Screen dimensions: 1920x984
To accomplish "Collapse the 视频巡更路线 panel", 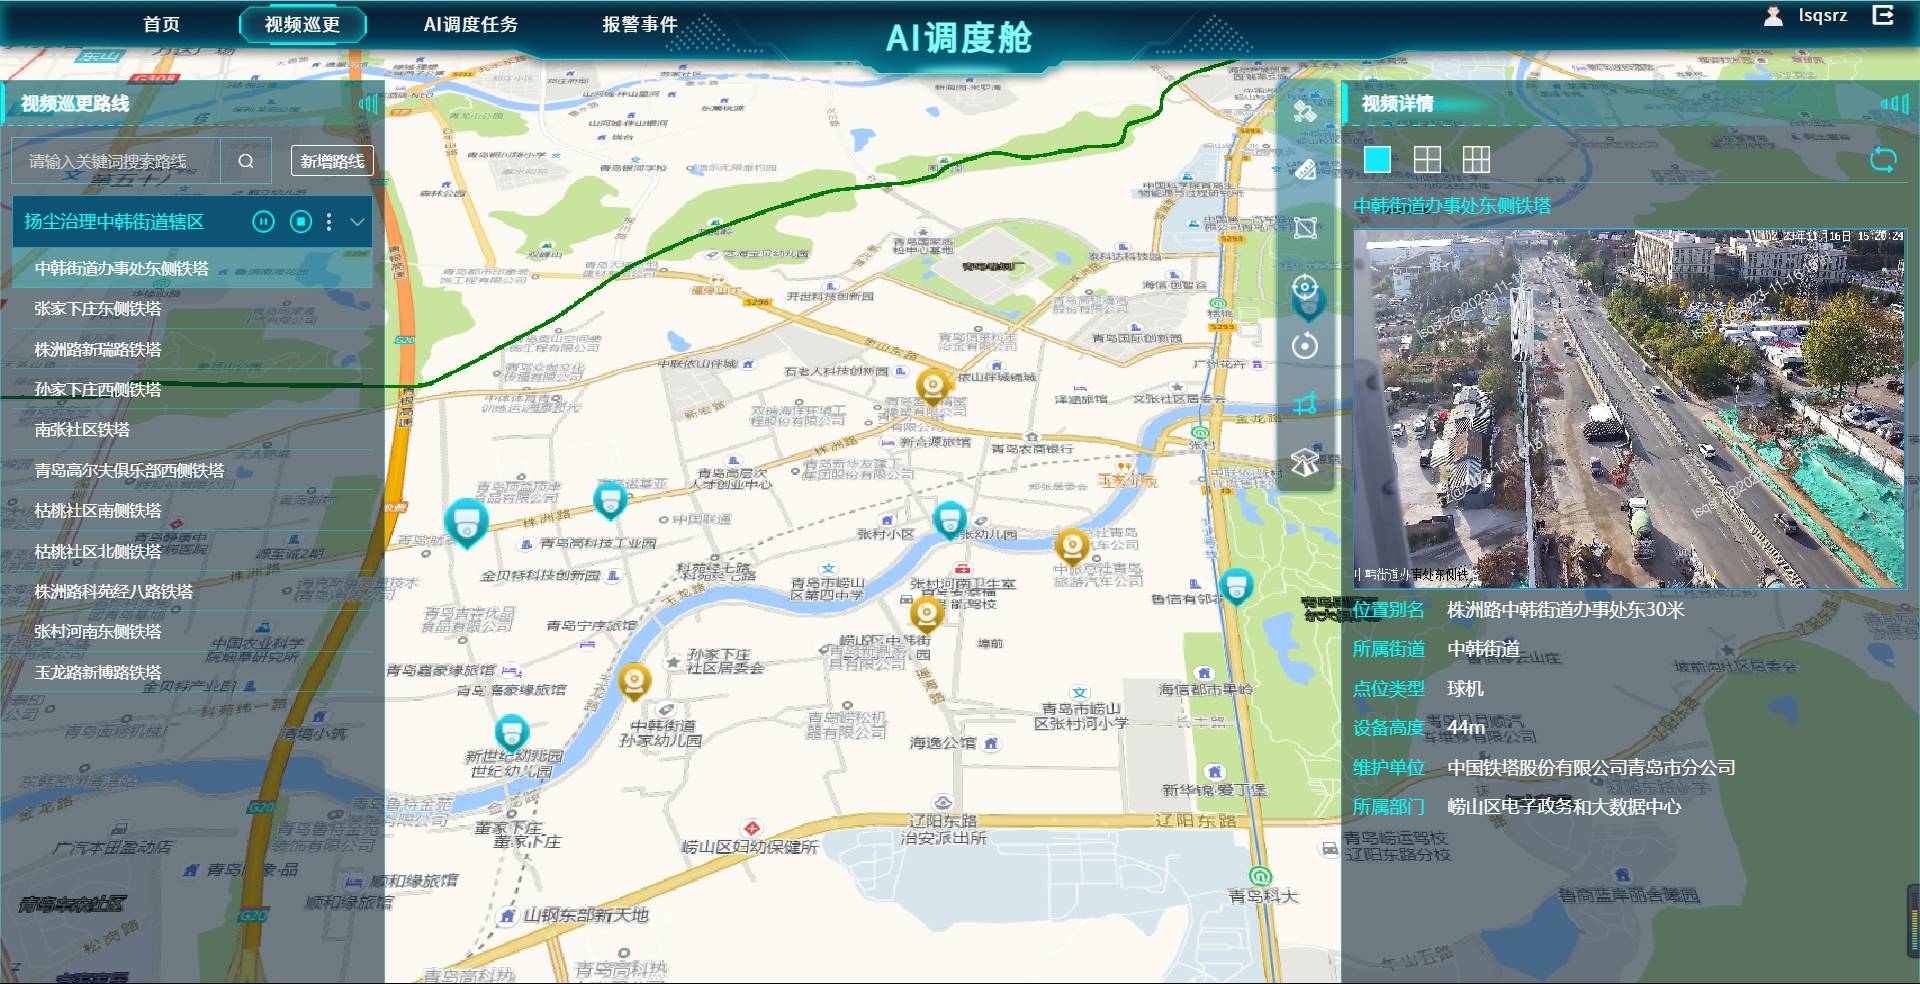I will coord(369,103).
